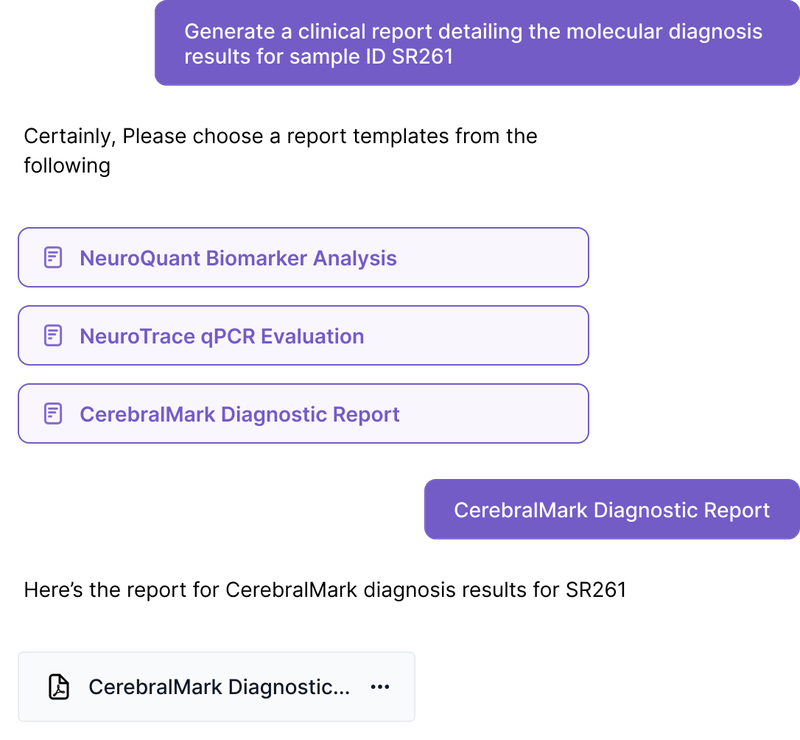Click the document icon beside NeuroTrace qPCR Evaluation
Viewport: 800px width, 740px height.
click(x=53, y=336)
